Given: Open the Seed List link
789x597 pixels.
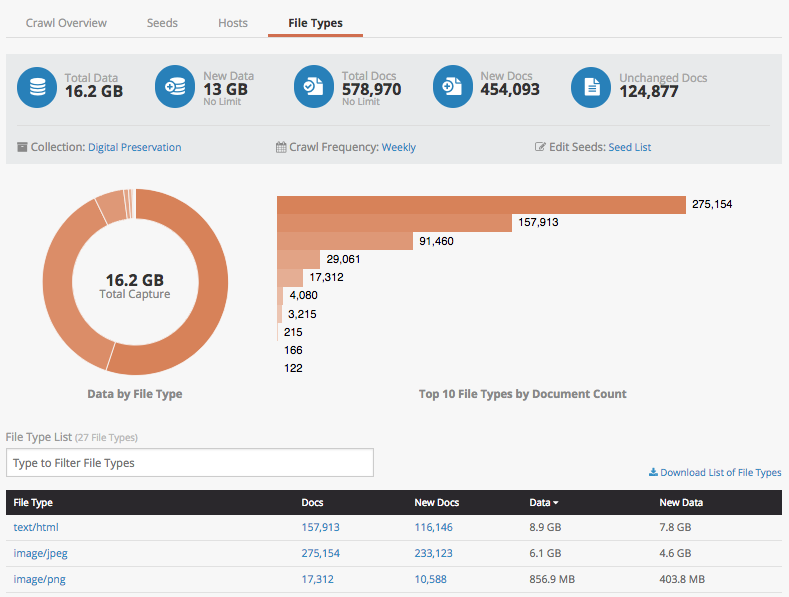Looking at the screenshot, I should click(629, 147).
